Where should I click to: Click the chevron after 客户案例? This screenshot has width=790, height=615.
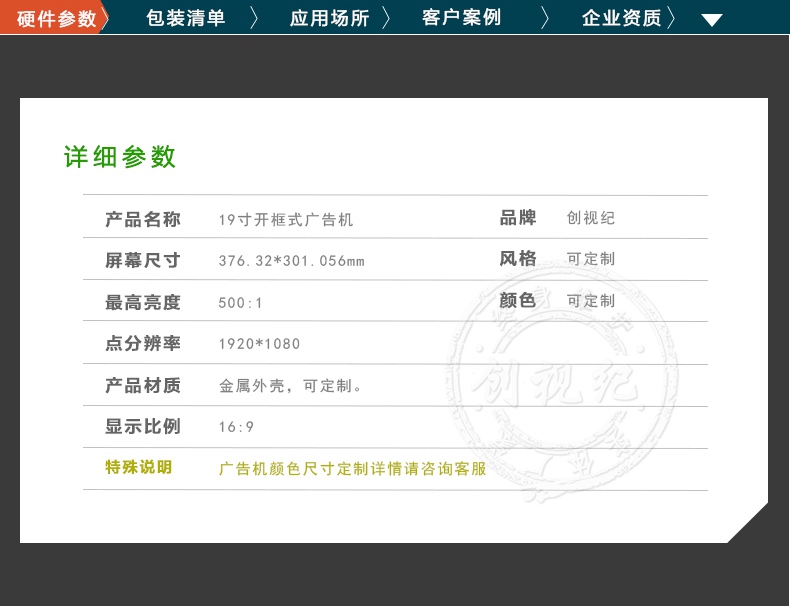(x=545, y=18)
